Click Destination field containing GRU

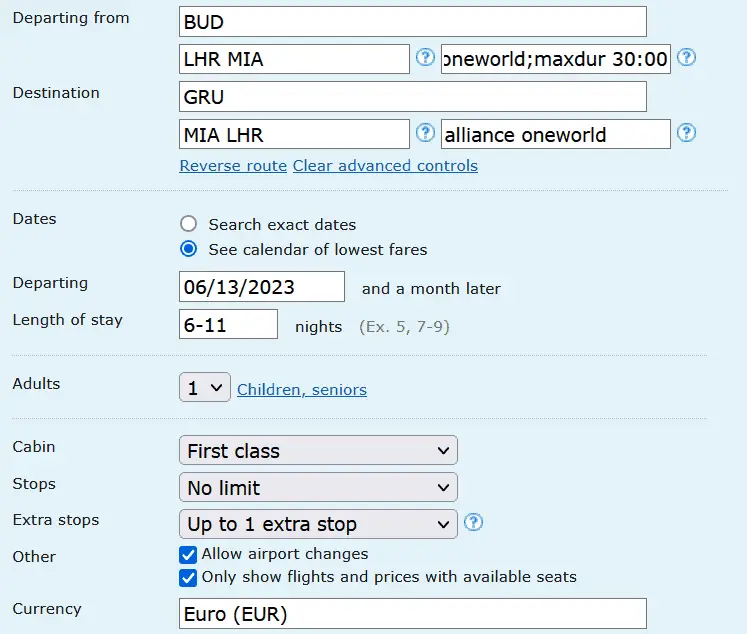click(412, 97)
